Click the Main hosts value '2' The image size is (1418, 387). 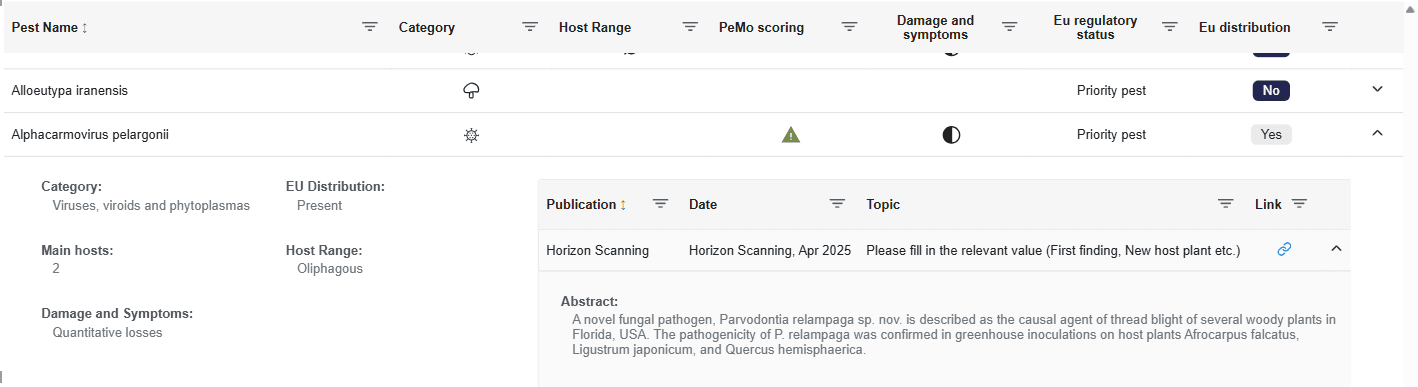click(56, 269)
